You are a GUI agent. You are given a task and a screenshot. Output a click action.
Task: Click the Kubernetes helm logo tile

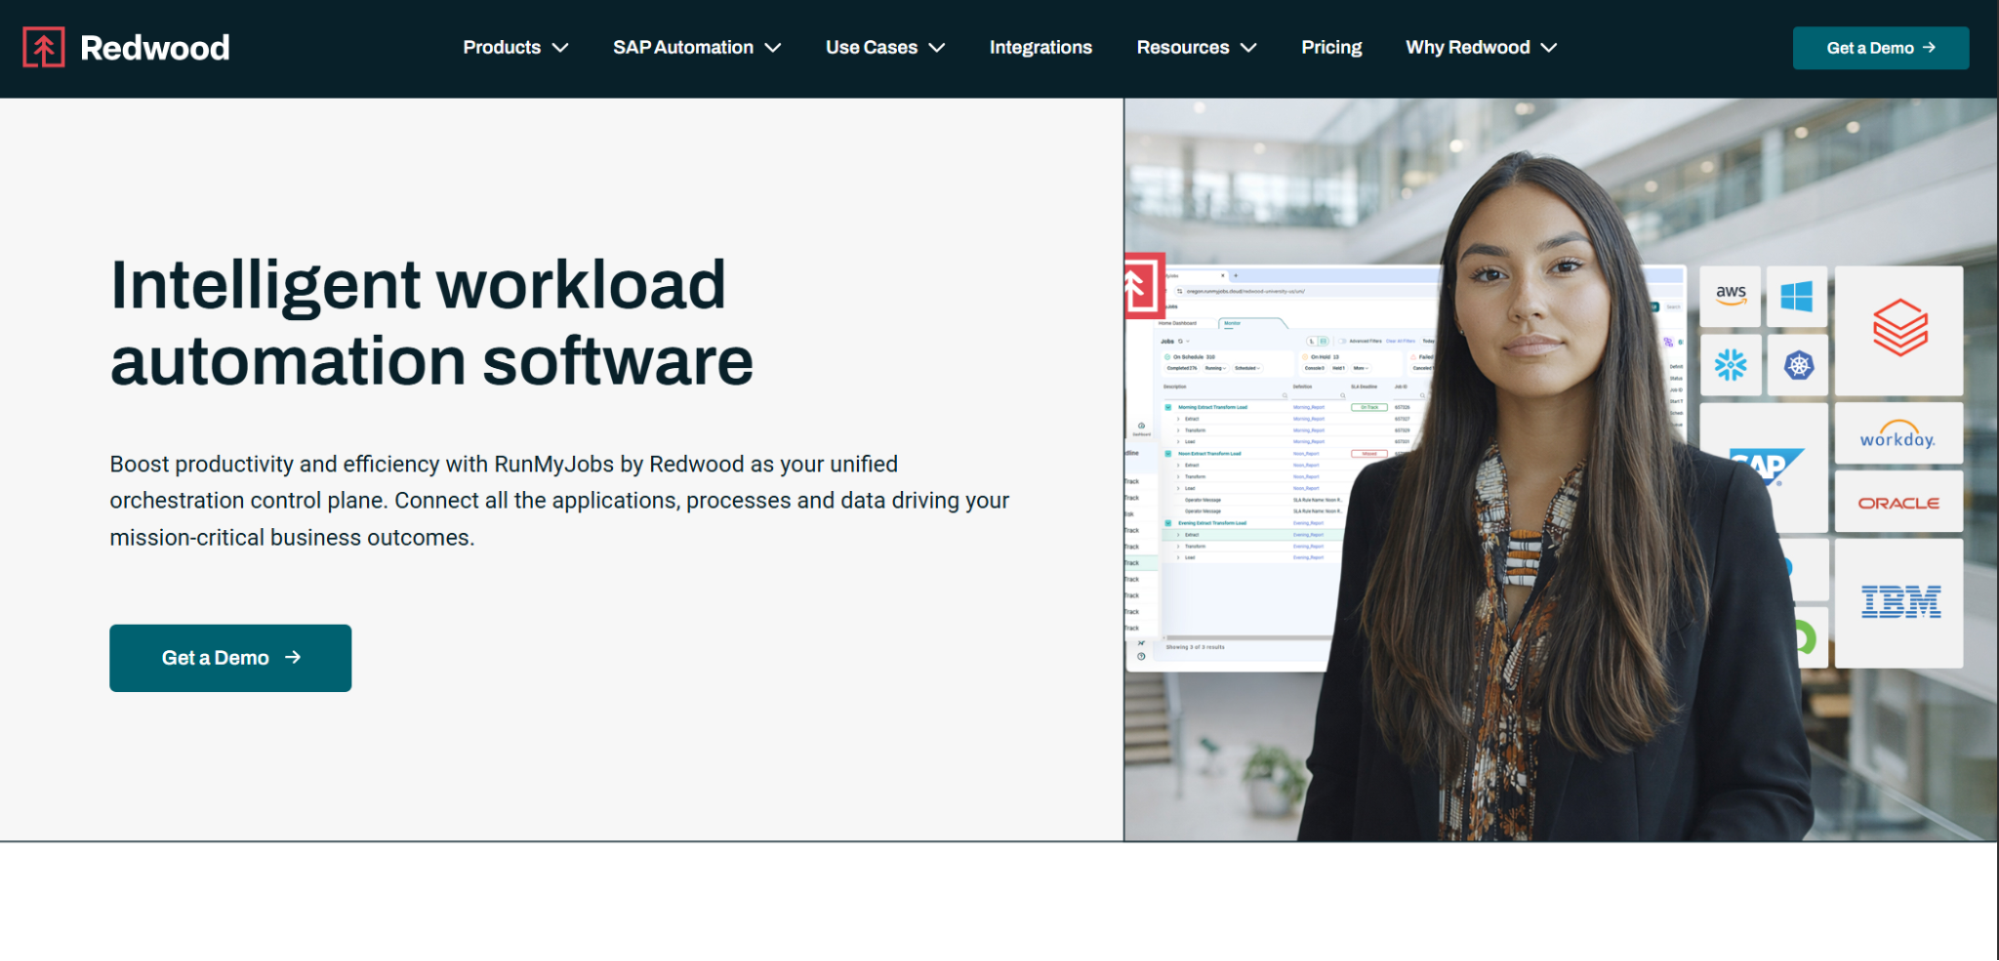[x=1798, y=365]
